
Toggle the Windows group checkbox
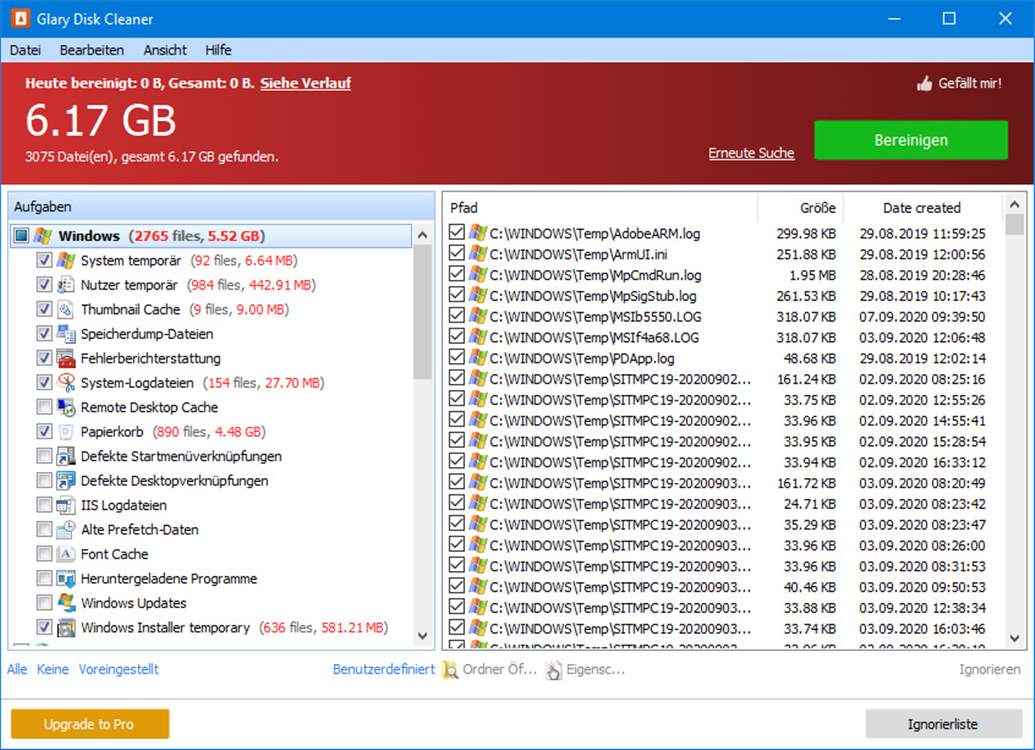tap(22, 236)
